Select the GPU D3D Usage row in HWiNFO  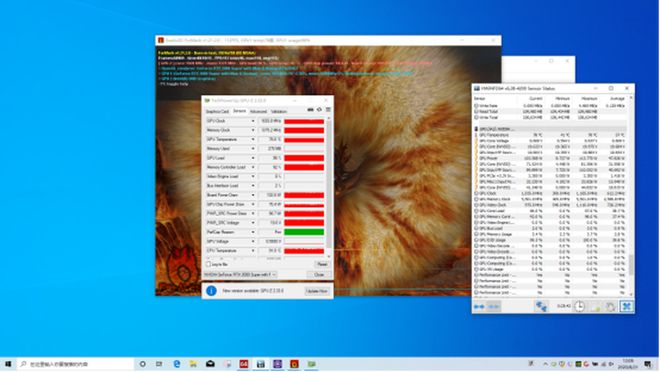[551, 240]
